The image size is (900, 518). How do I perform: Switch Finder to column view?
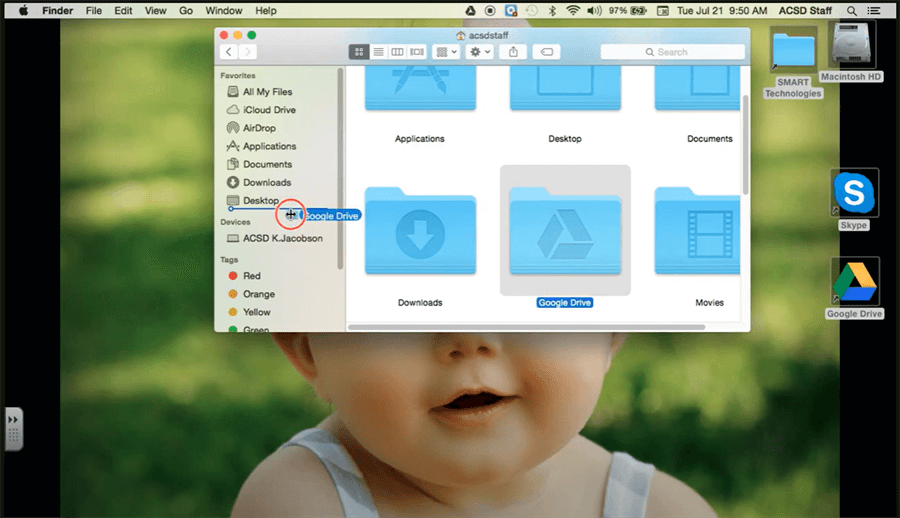pyautogui.click(x=397, y=51)
